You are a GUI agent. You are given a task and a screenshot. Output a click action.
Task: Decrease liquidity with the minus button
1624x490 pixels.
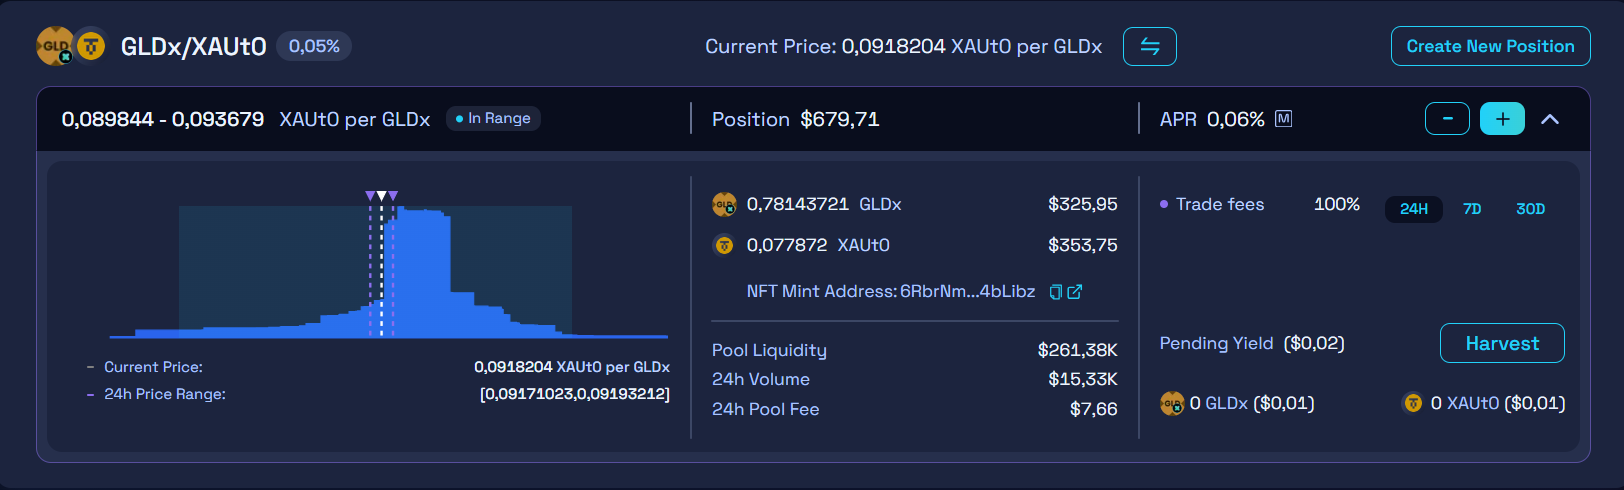pyautogui.click(x=1447, y=118)
